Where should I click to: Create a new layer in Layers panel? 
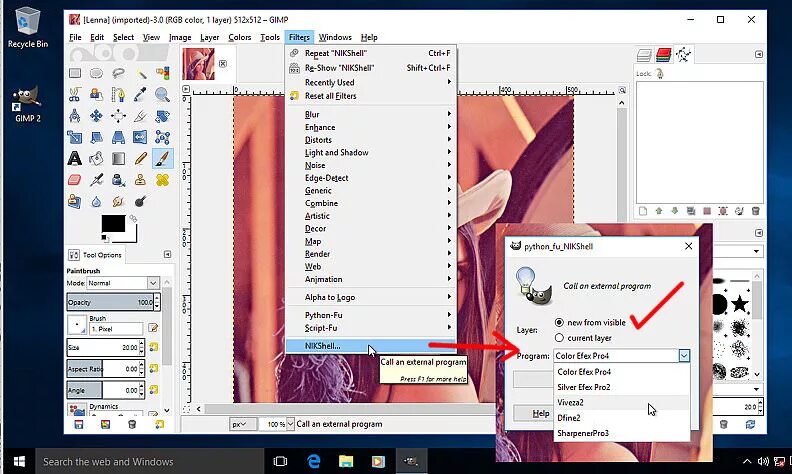(x=642, y=211)
